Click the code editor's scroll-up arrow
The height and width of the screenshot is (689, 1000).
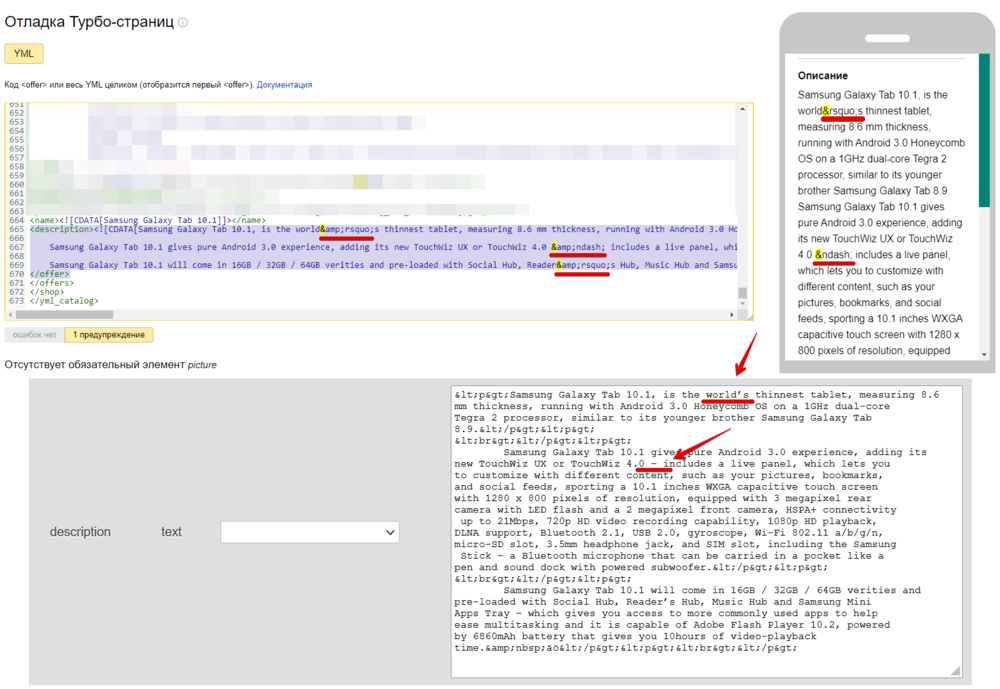click(x=742, y=107)
